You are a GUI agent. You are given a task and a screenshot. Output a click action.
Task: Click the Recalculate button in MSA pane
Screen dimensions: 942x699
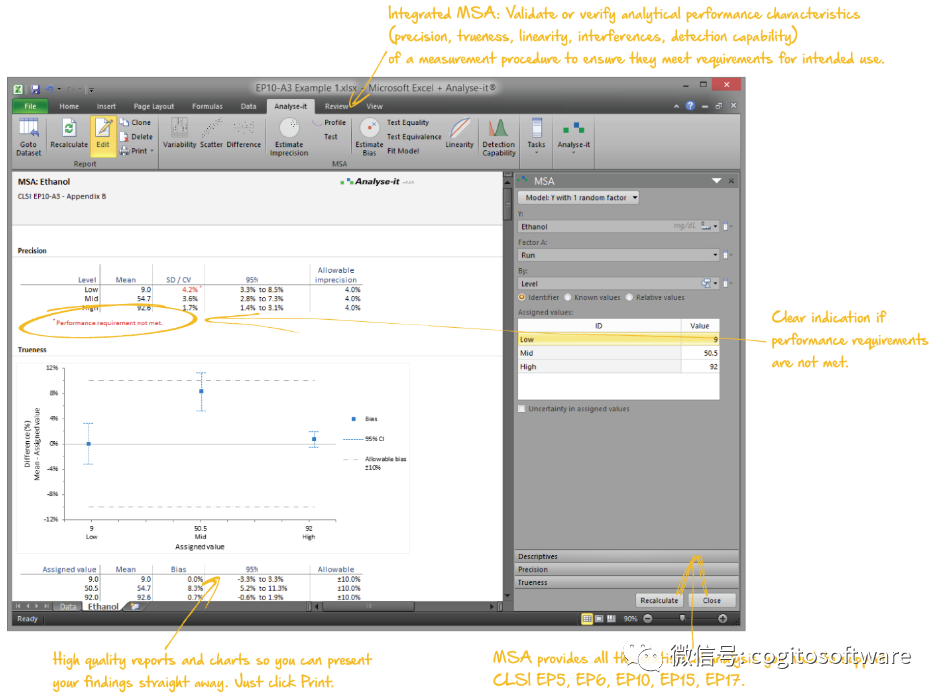[659, 601]
